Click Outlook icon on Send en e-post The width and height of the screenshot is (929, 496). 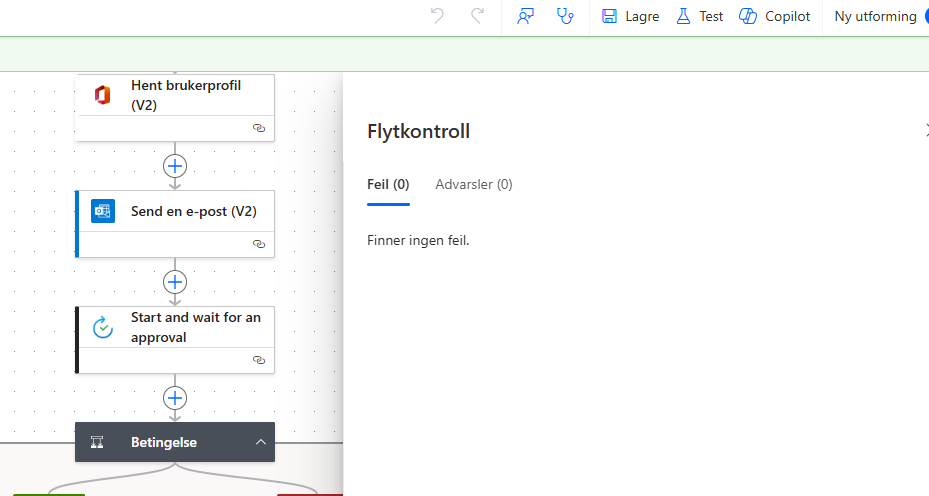[x=102, y=211]
